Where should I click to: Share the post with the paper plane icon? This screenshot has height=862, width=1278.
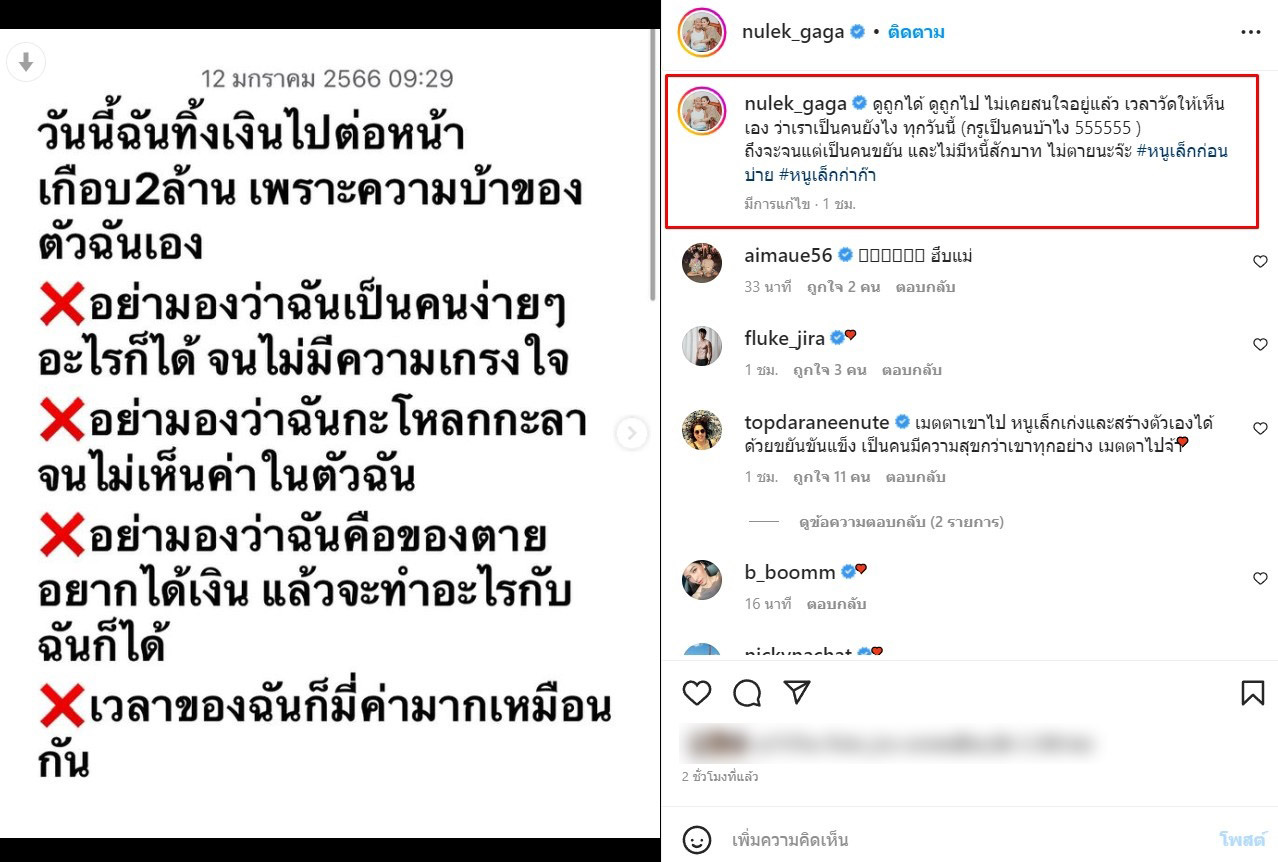(796, 692)
